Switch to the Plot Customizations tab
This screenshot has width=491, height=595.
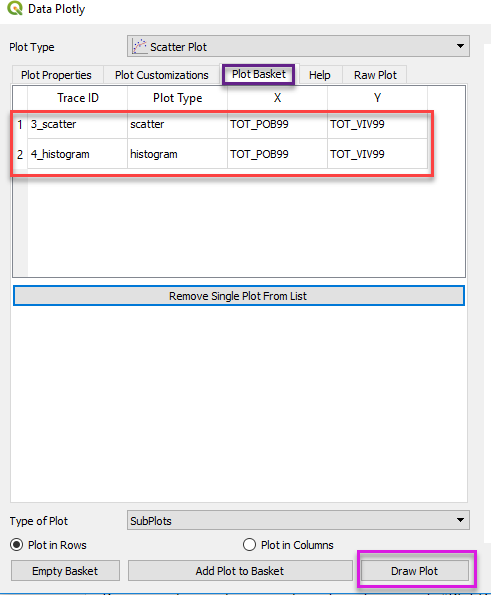[x=162, y=75]
